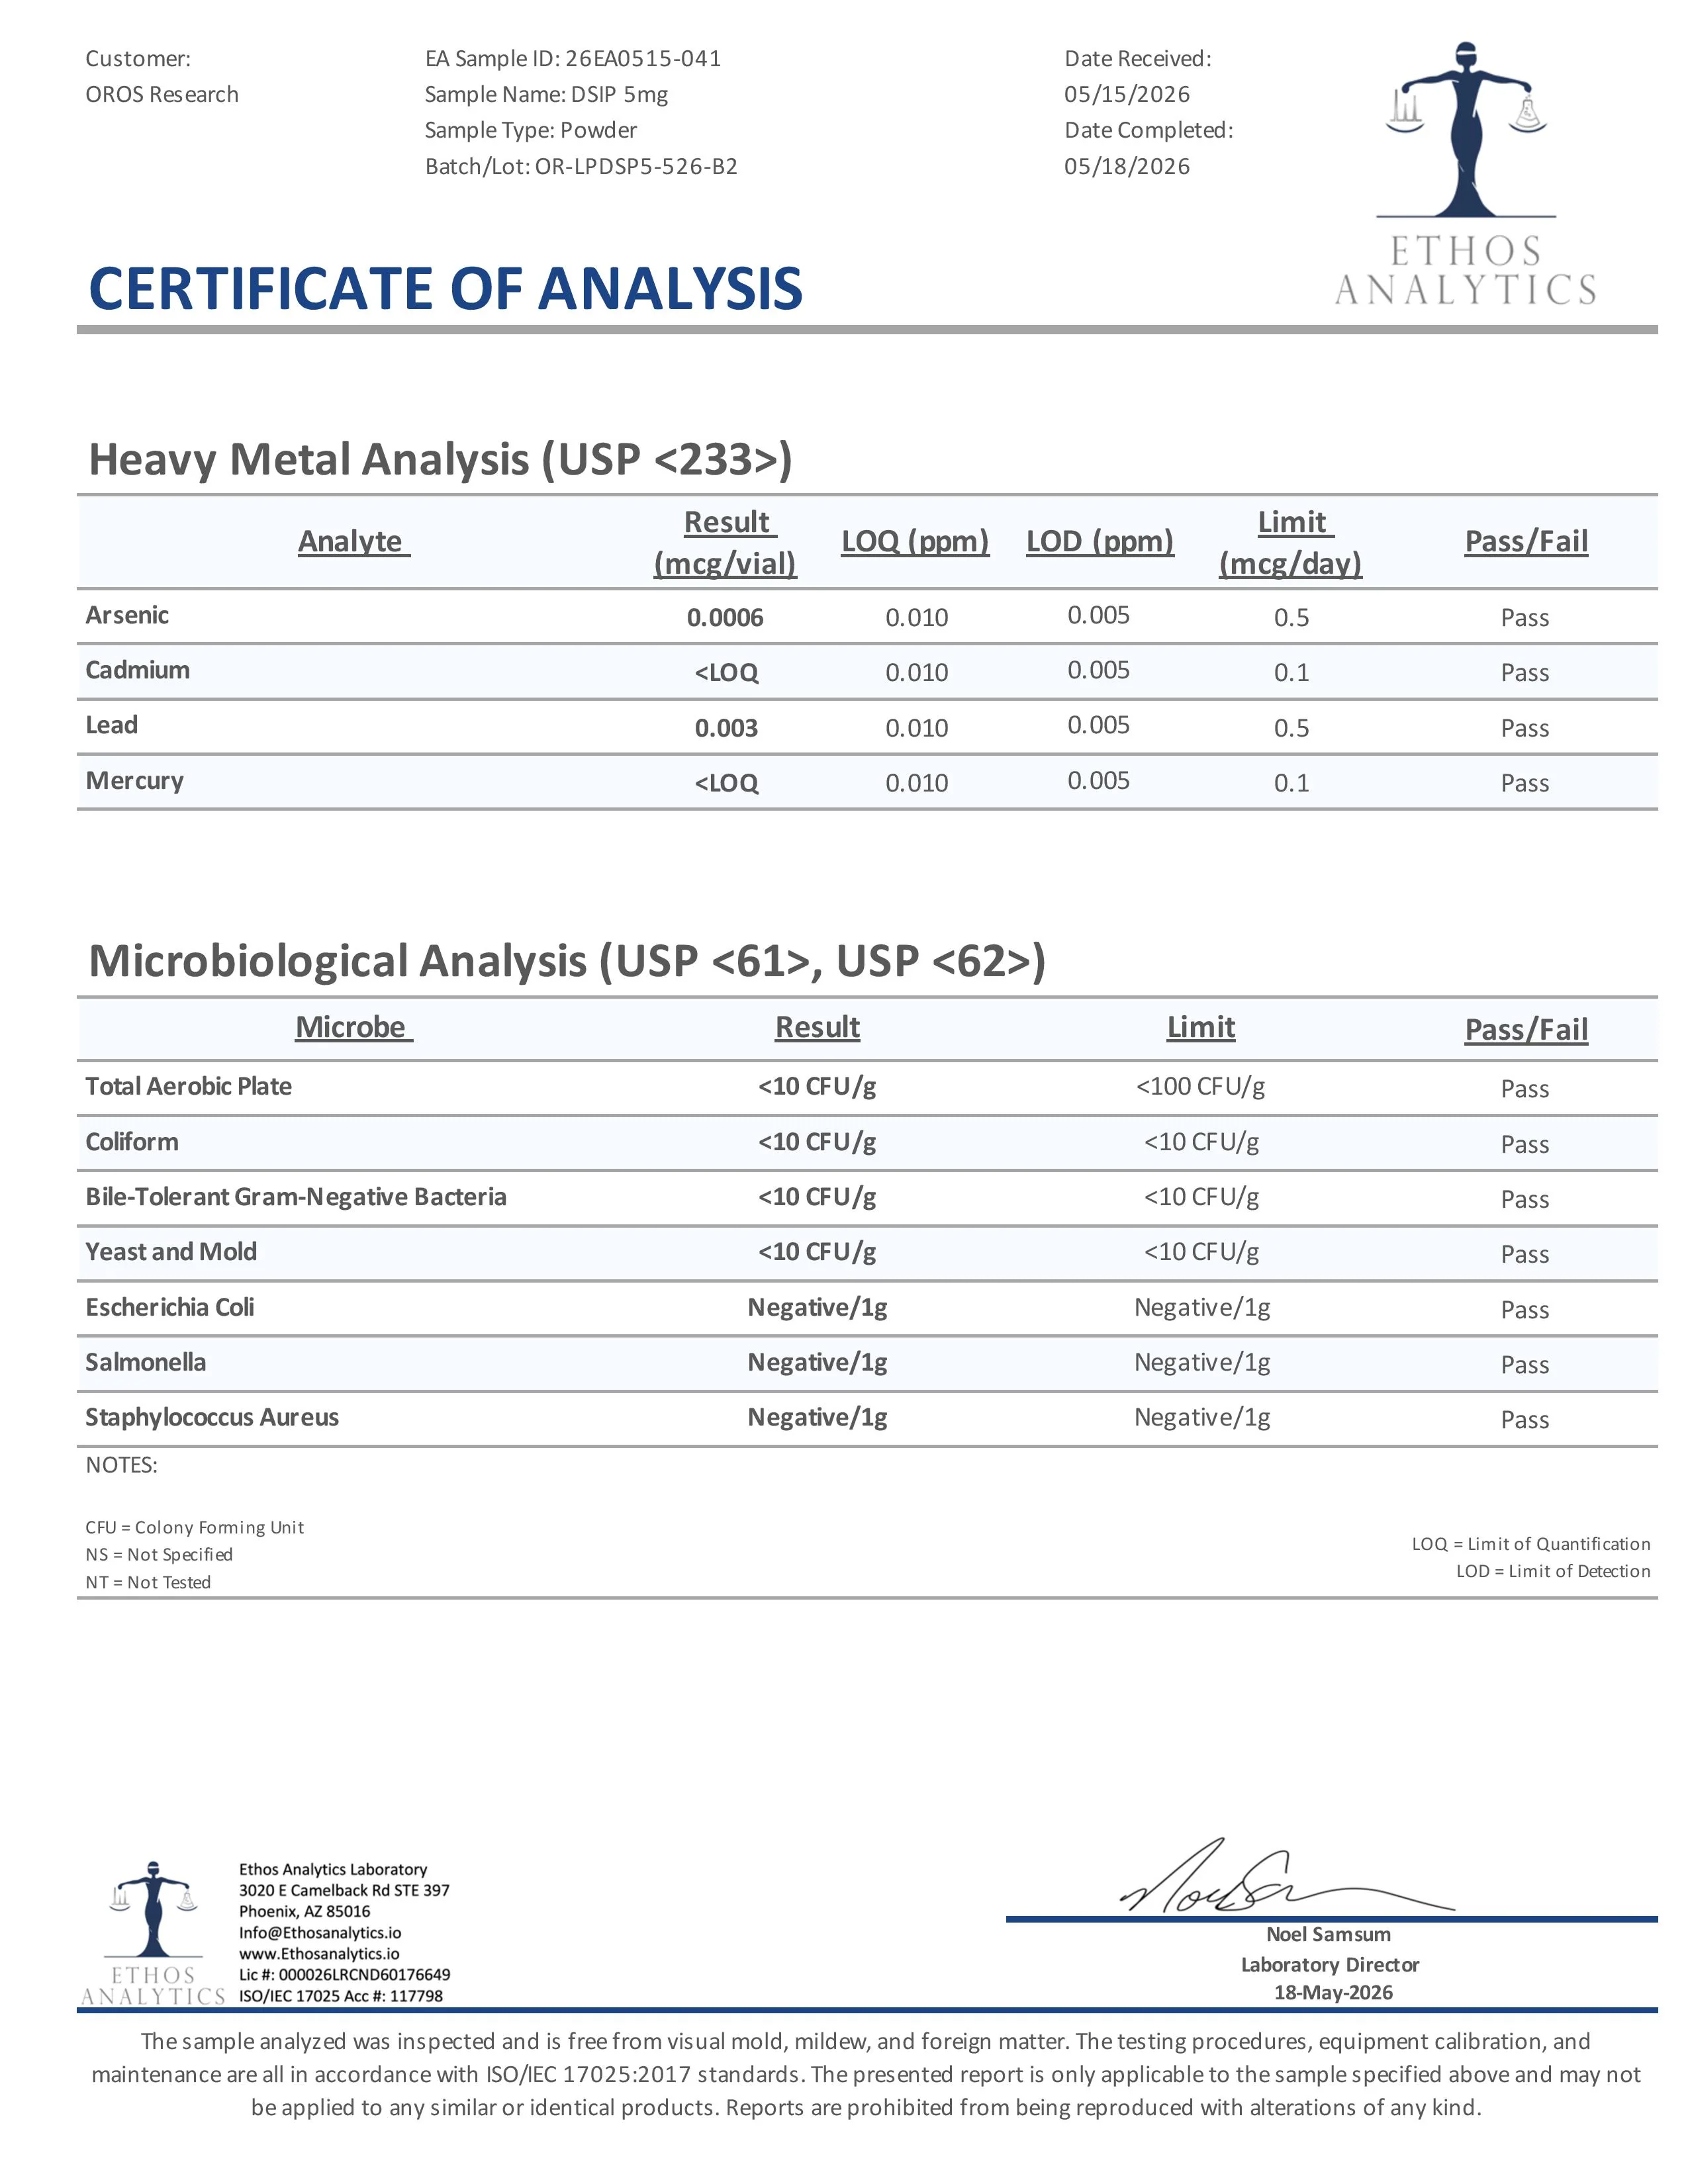Open the www.Ethosanalytics.io website link
Image resolution: width=1688 pixels, height=2184 pixels.
coord(319,1953)
